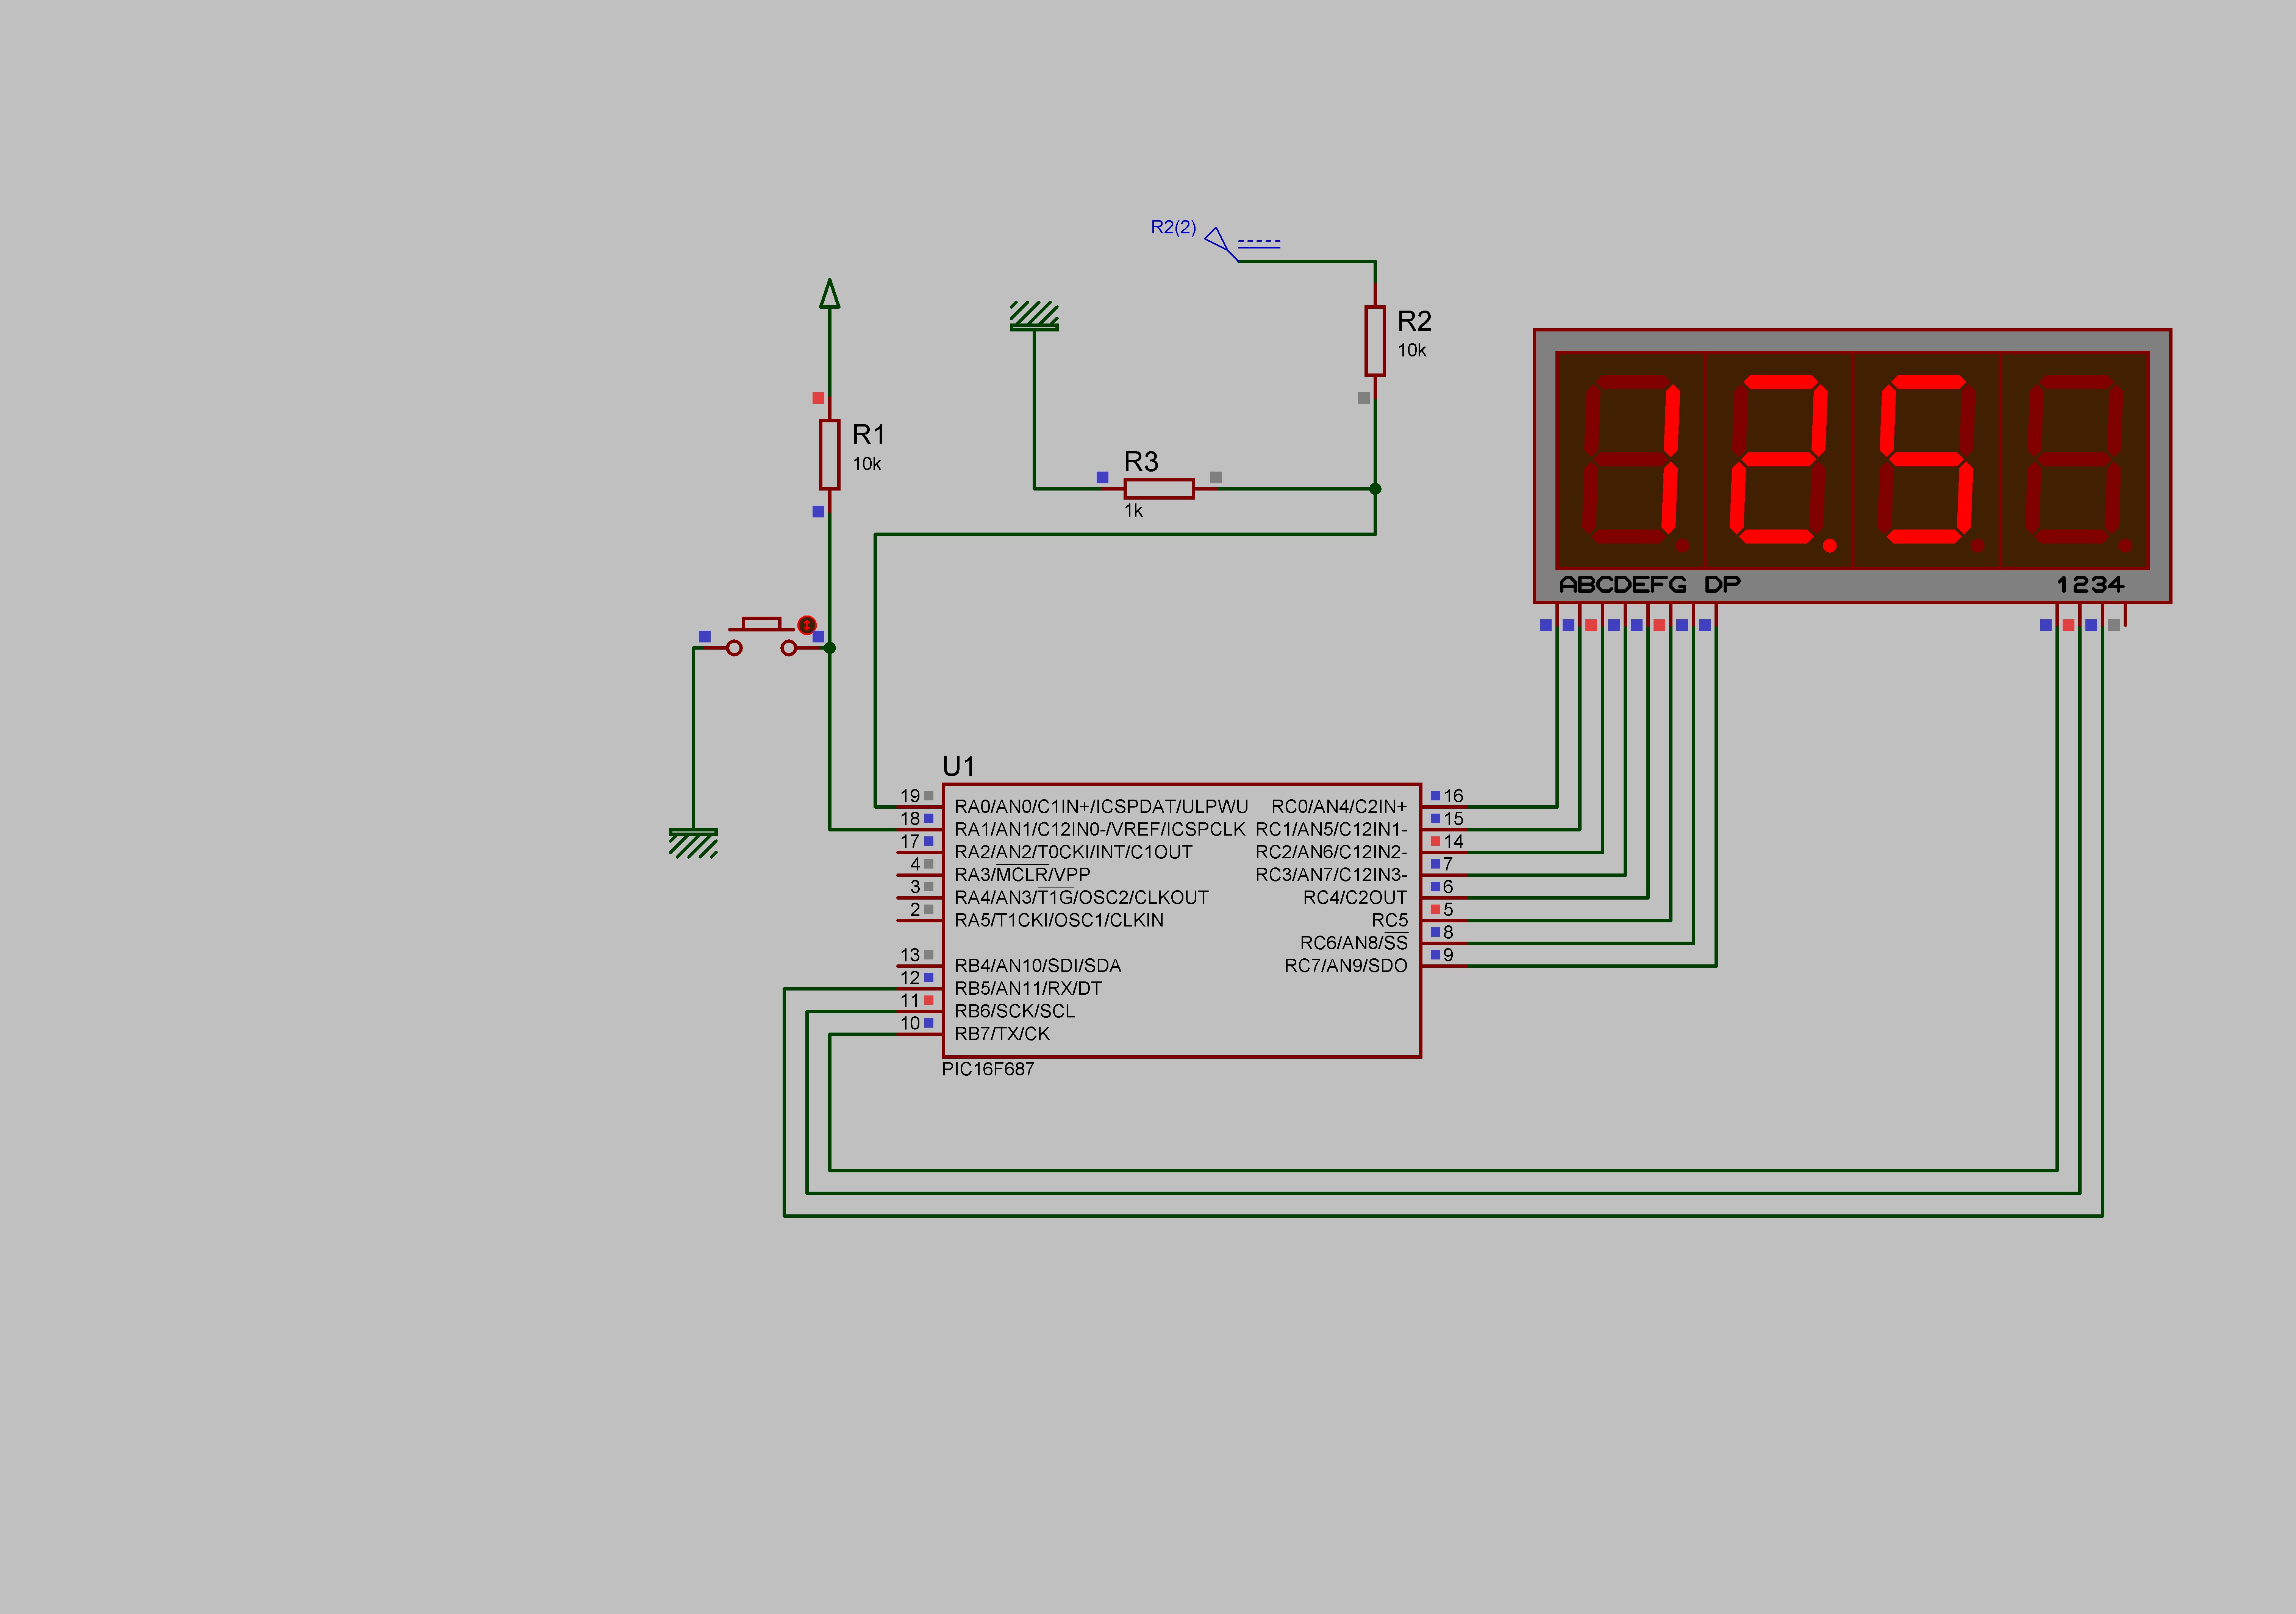Select the ground symbol below the push button

tap(693, 843)
